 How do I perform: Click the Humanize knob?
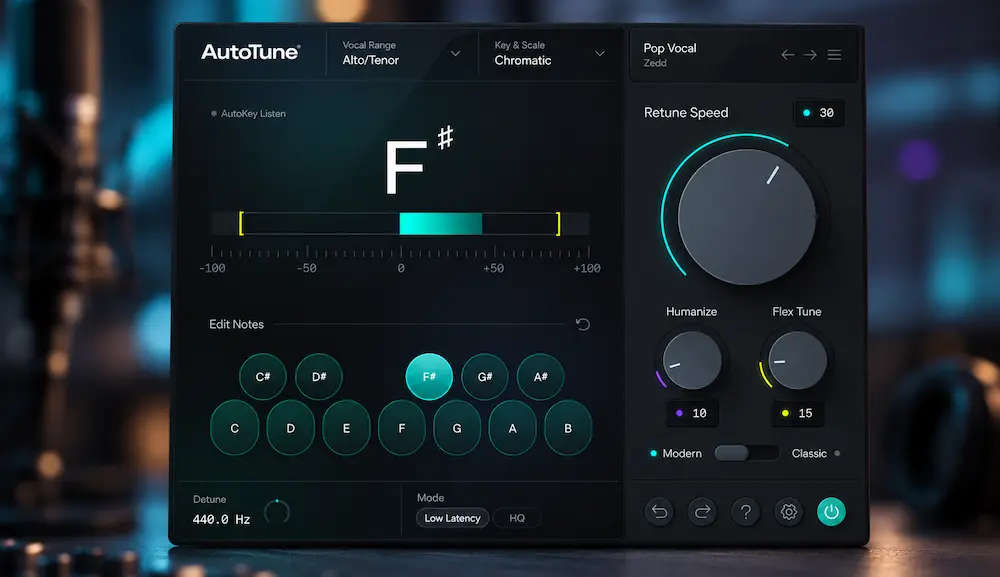[x=692, y=360]
